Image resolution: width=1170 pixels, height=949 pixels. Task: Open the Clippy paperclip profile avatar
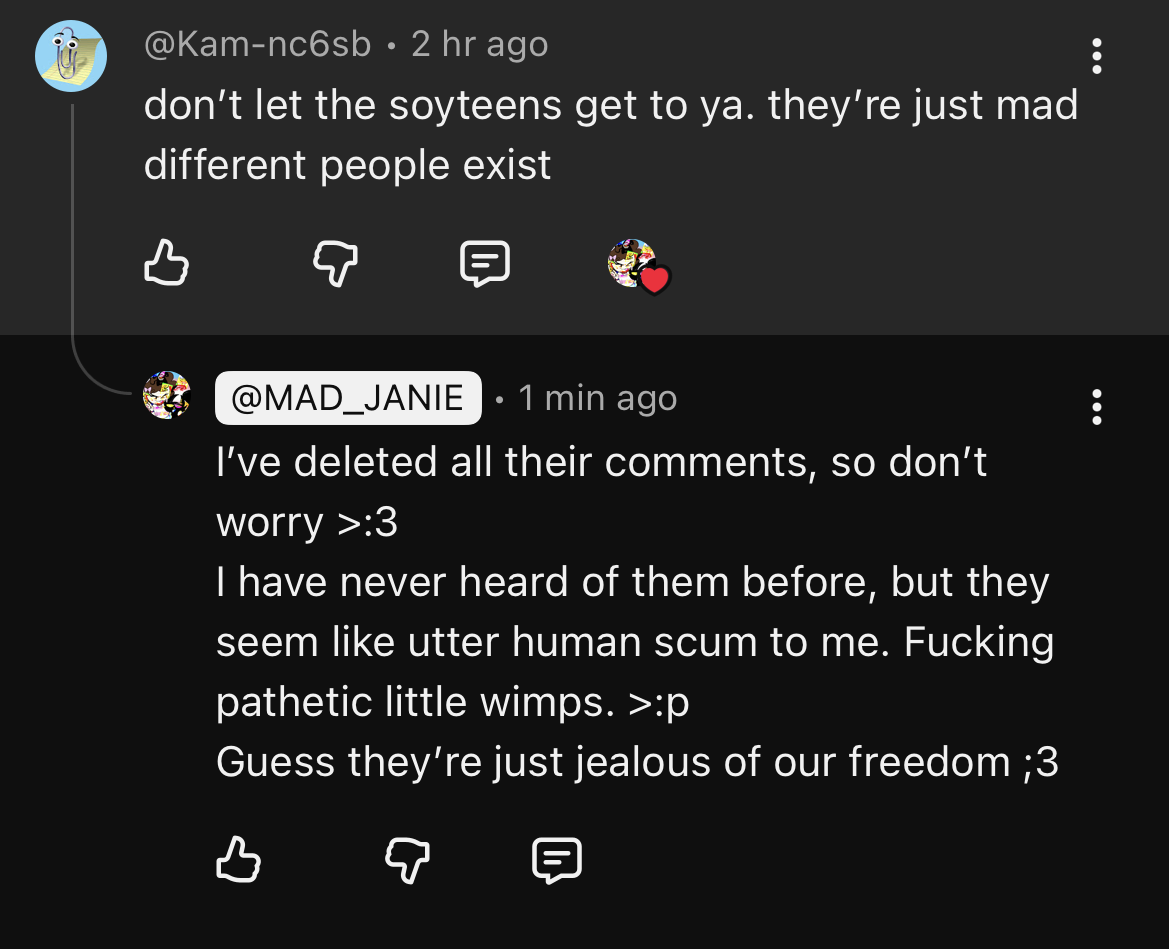(x=71, y=57)
